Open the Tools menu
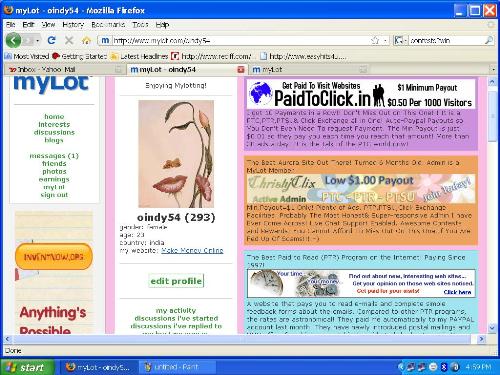The image size is (500, 375). tap(140, 24)
